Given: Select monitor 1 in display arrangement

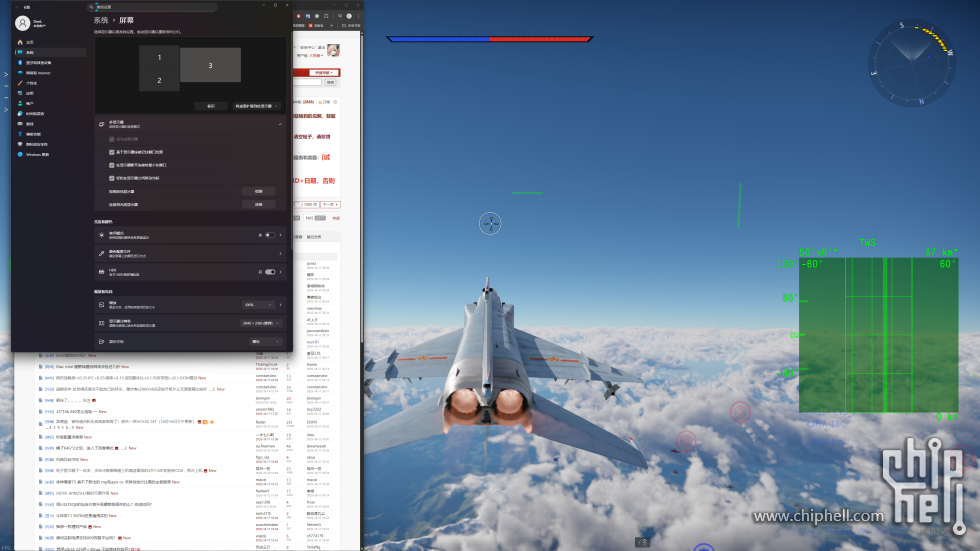Looking at the screenshot, I should click(x=159, y=57).
